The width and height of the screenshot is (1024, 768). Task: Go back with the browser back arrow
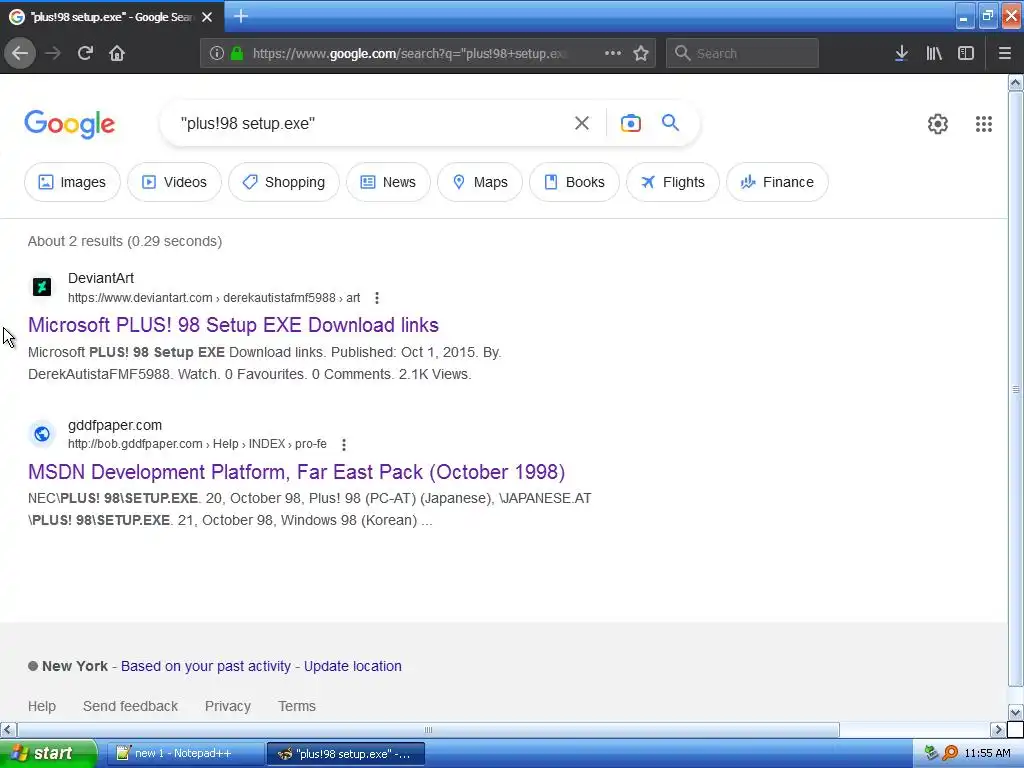pos(20,53)
